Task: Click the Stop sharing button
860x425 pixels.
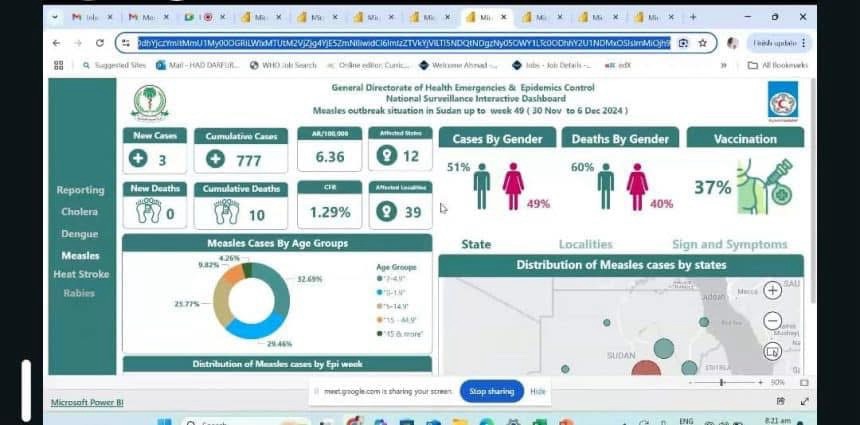Action: (491, 392)
